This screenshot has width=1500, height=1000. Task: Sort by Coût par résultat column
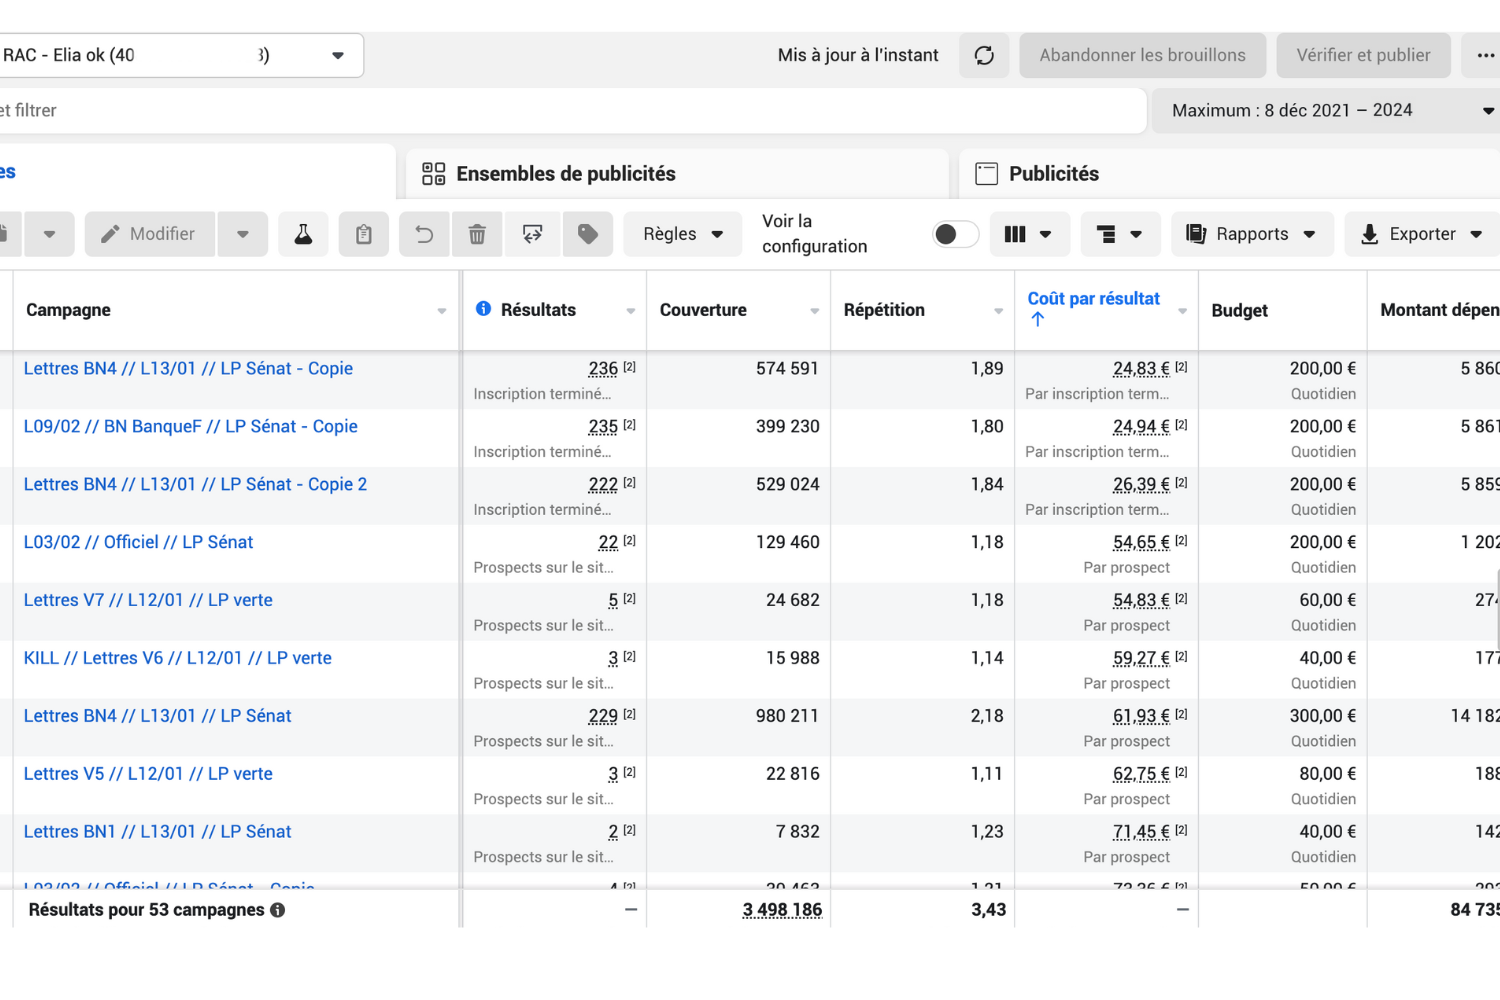coord(1093,299)
